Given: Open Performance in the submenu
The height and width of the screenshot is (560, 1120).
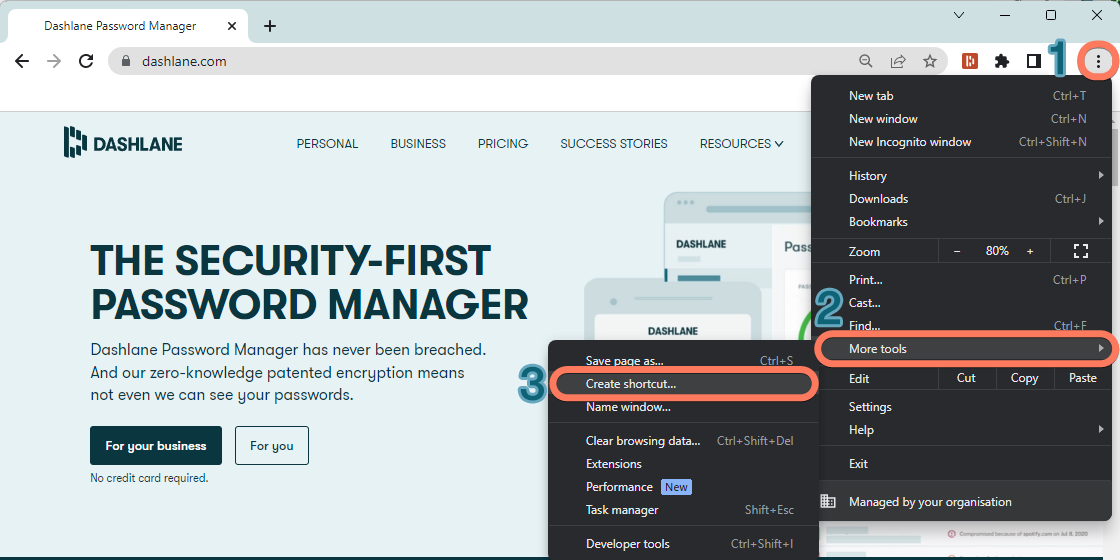Looking at the screenshot, I should (x=683, y=486).
